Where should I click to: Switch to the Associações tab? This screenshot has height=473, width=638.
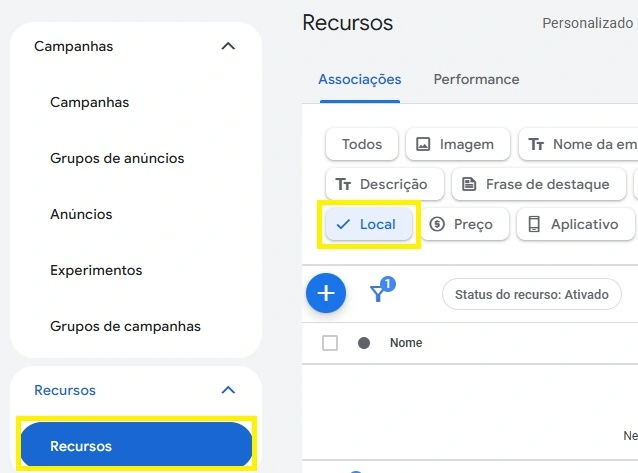pyautogui.click(x=360, y=79)
